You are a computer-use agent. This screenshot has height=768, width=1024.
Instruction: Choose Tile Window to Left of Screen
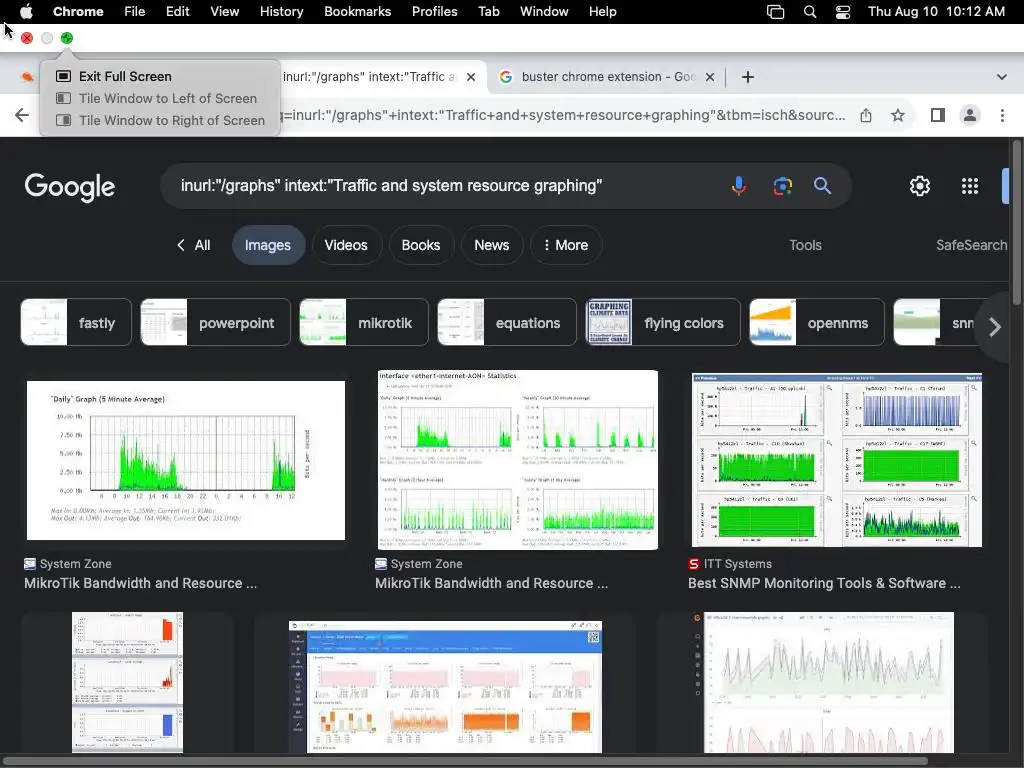click(160, 99)
